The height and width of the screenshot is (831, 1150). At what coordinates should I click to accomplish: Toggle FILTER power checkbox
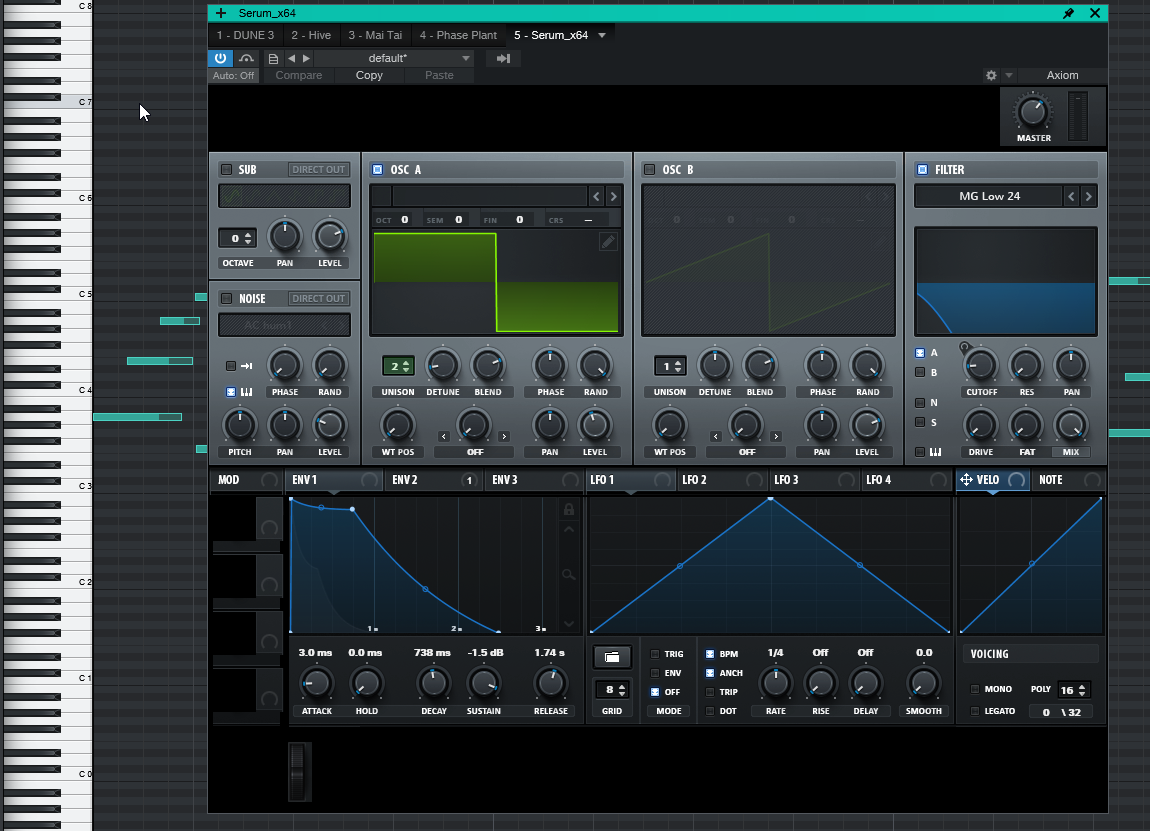tap(922, 169)
